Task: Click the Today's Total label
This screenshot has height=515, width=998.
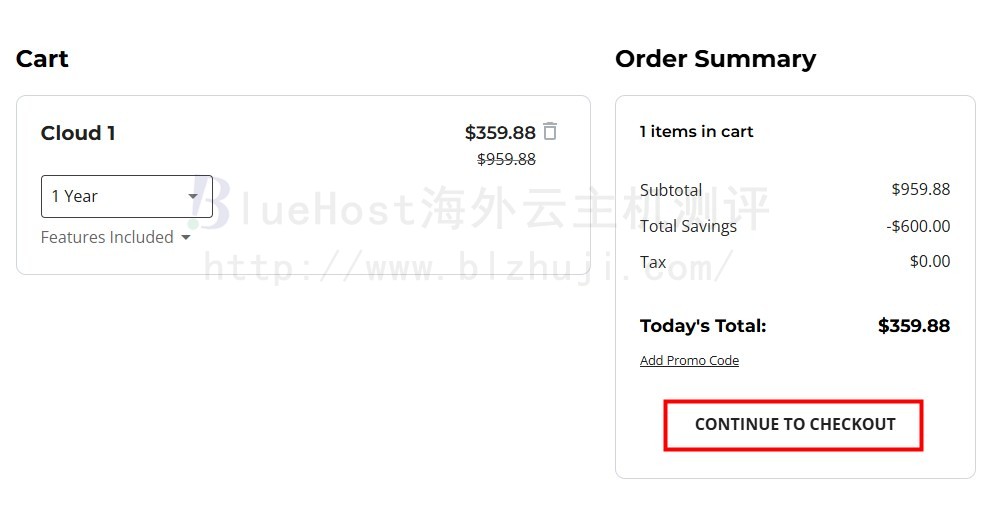Action: pyautogui.click(x=703, y=326)
